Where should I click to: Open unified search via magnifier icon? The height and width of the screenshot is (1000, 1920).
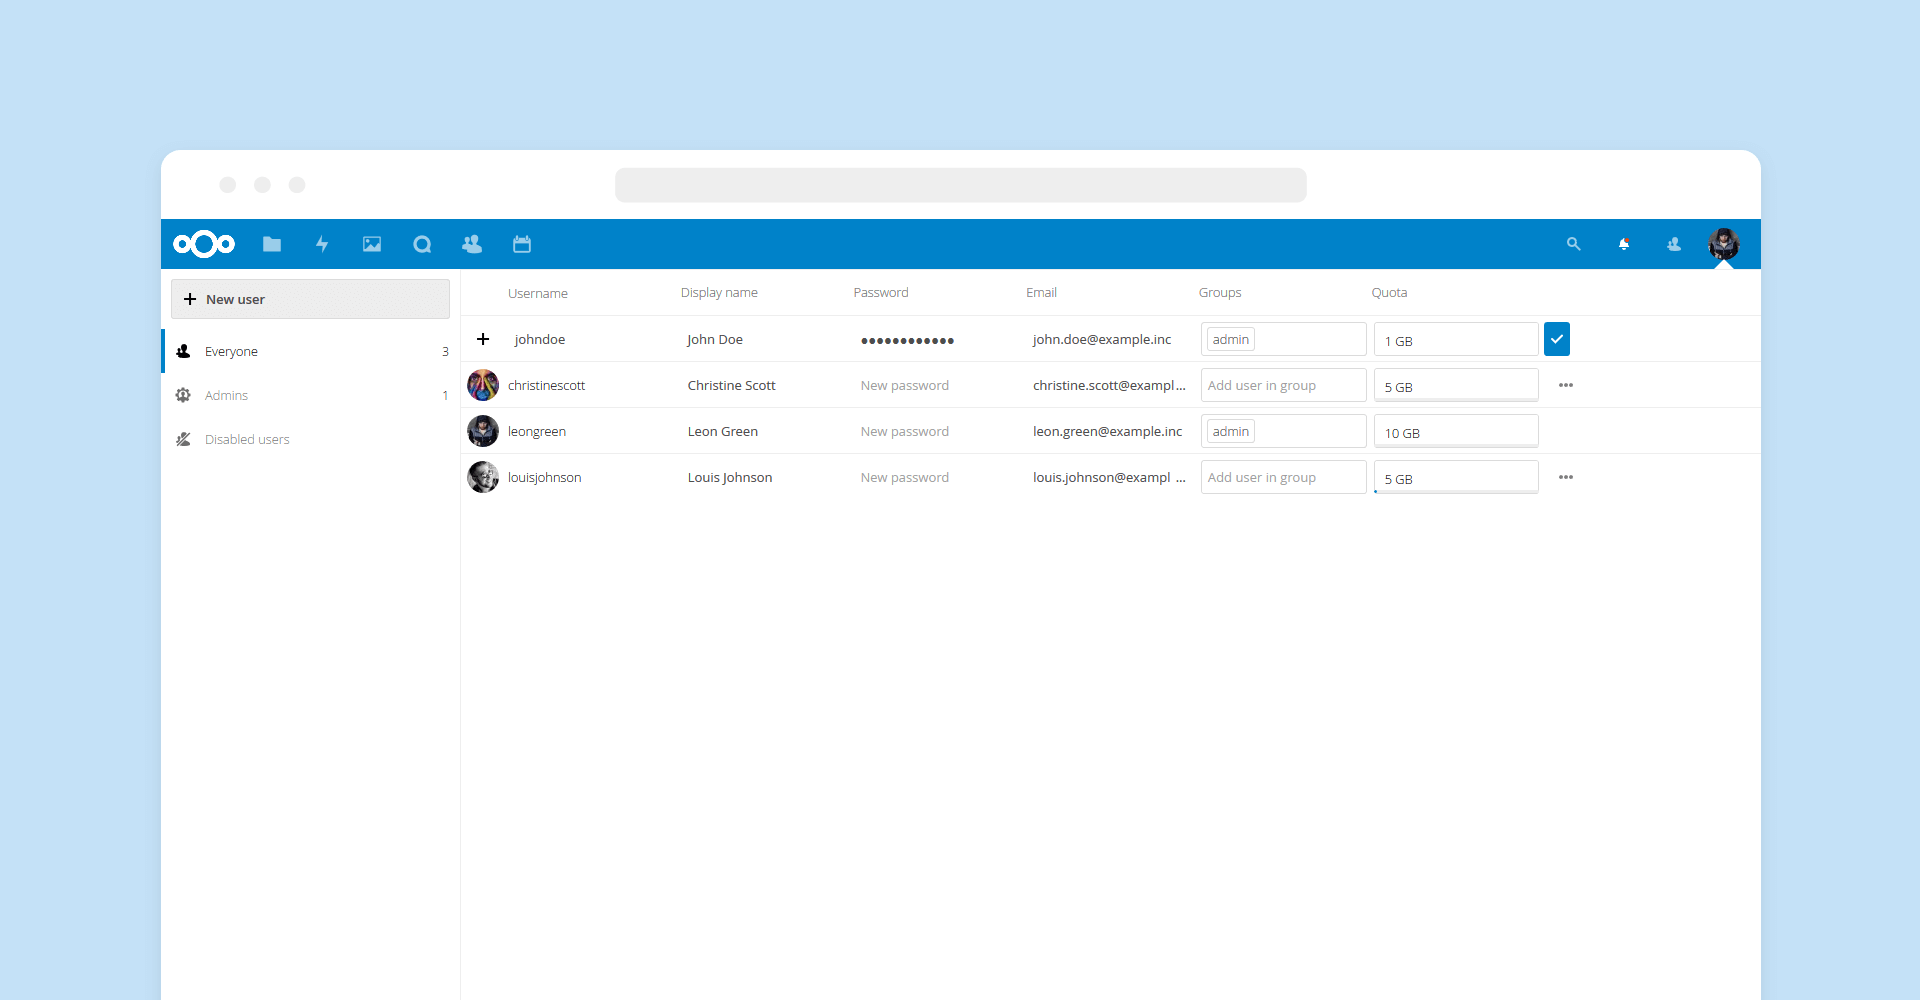[1573, 244]
